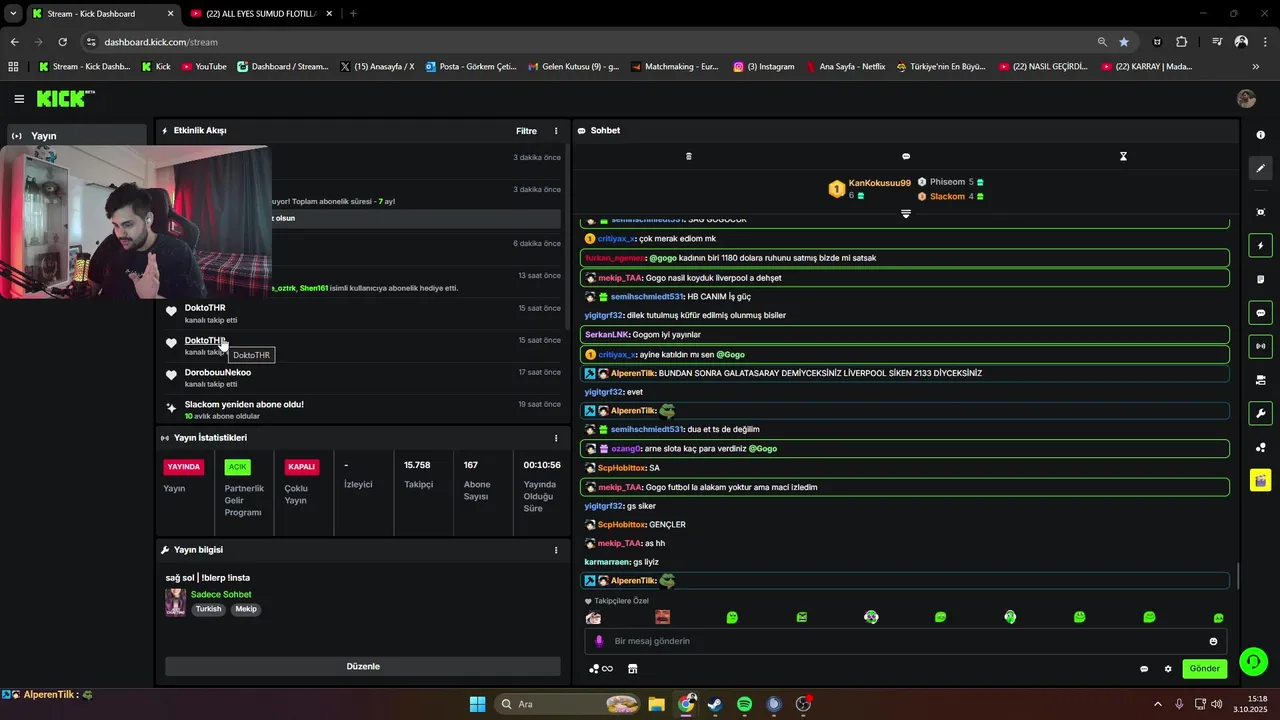Expand the bookmarks overflow chevron
The image size is (1280, 720).
click(x=1256, y=67)
